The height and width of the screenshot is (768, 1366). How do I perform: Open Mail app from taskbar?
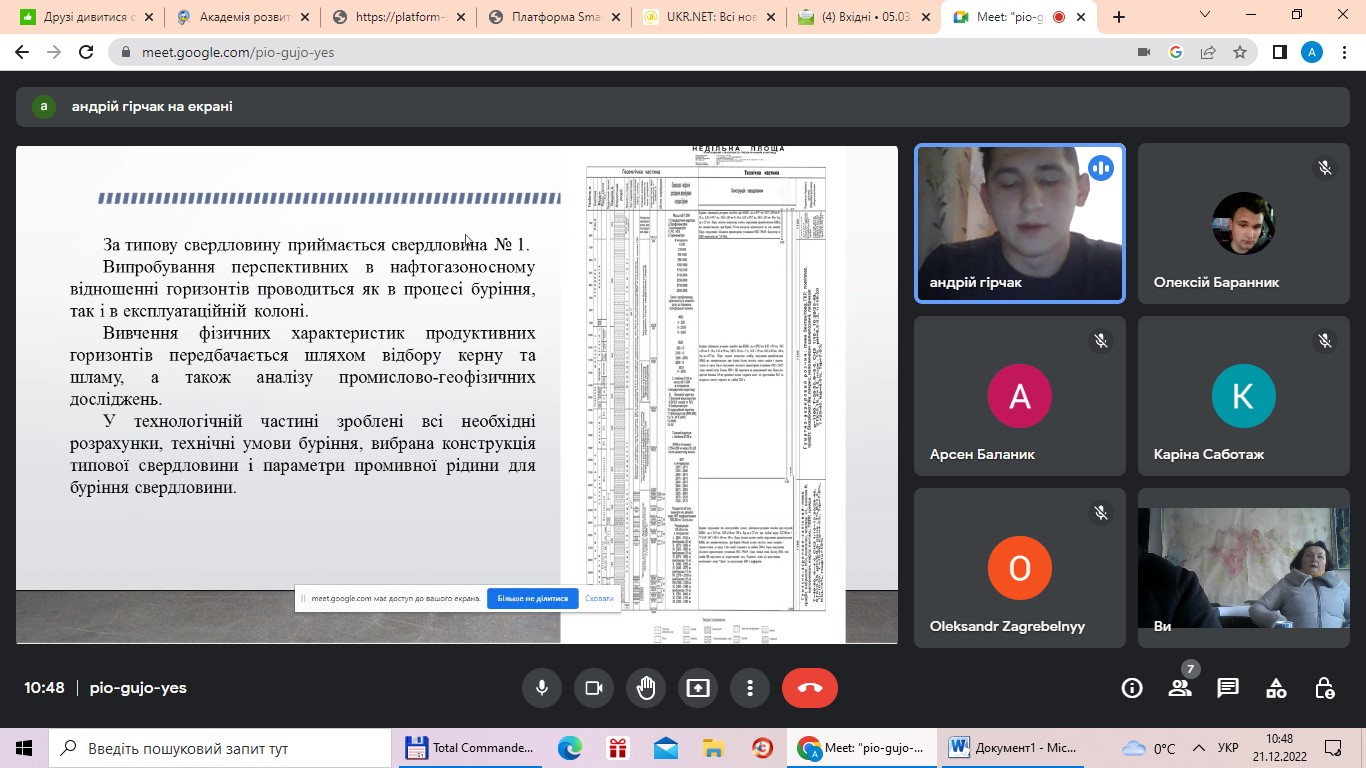click(x=666, y=748)
